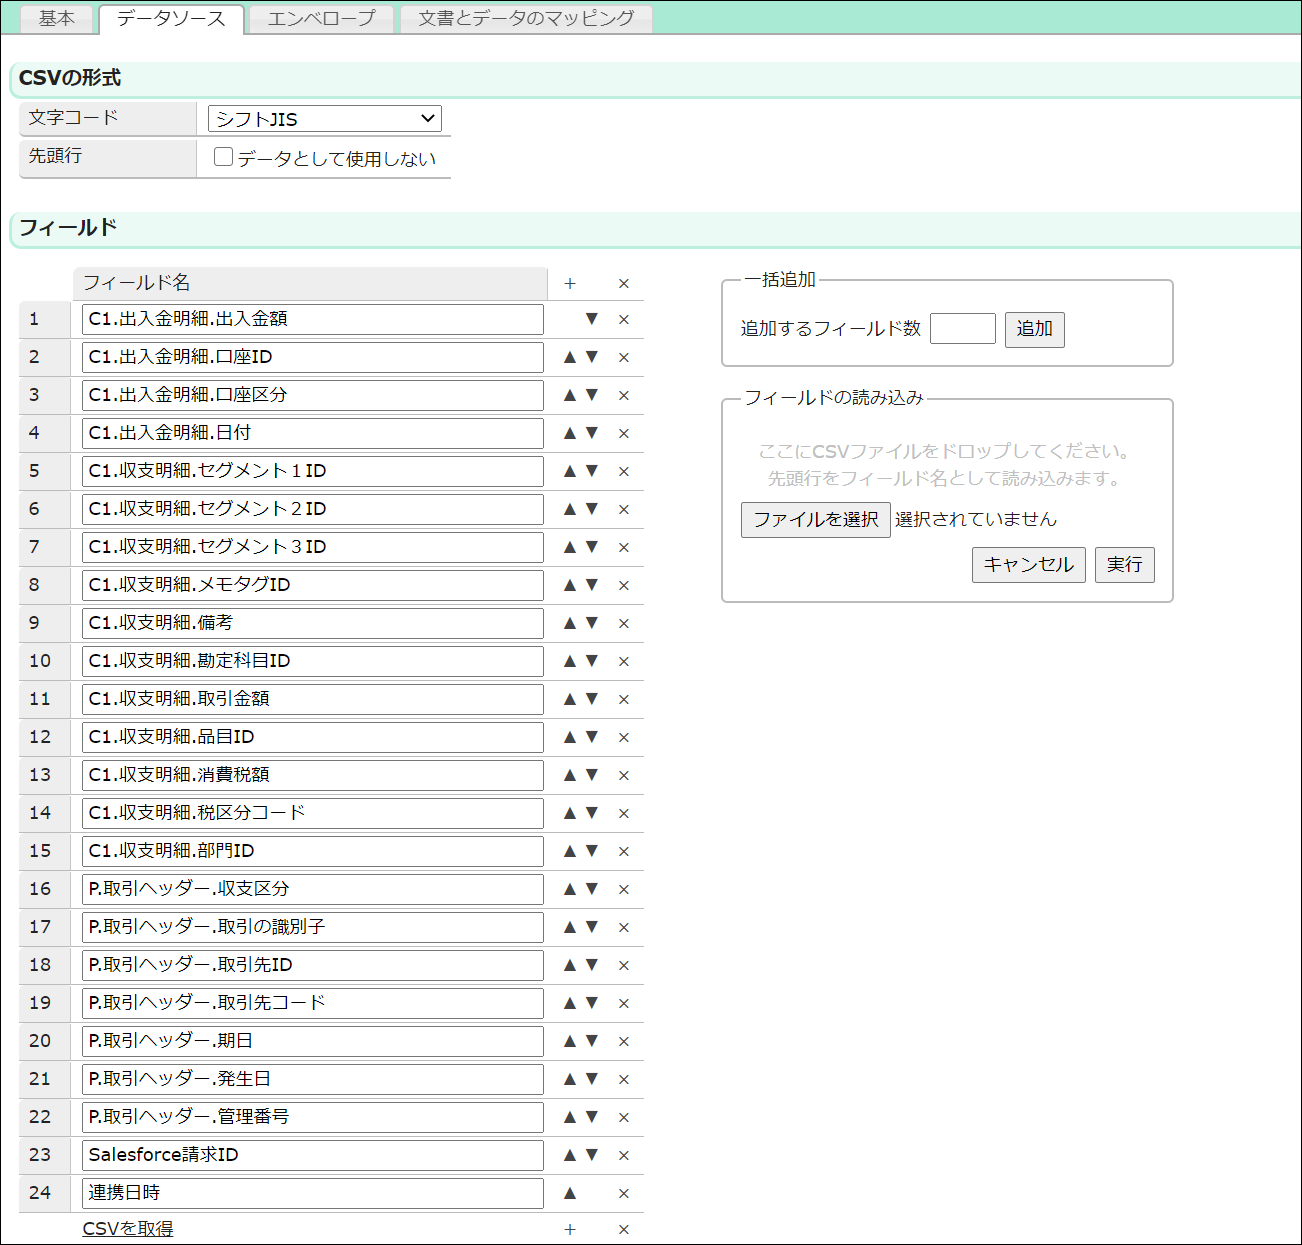1302x1245 pixels.
Task: Enable データとして使用しない for the header row
Action: [x=222, y=157]
